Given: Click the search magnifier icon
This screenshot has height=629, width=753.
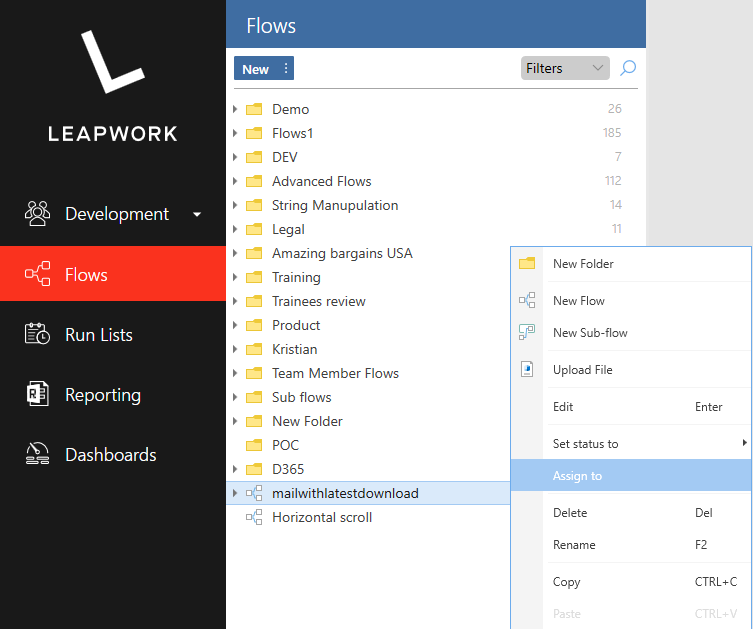Looking at the screenshot, I should (628, 68).
